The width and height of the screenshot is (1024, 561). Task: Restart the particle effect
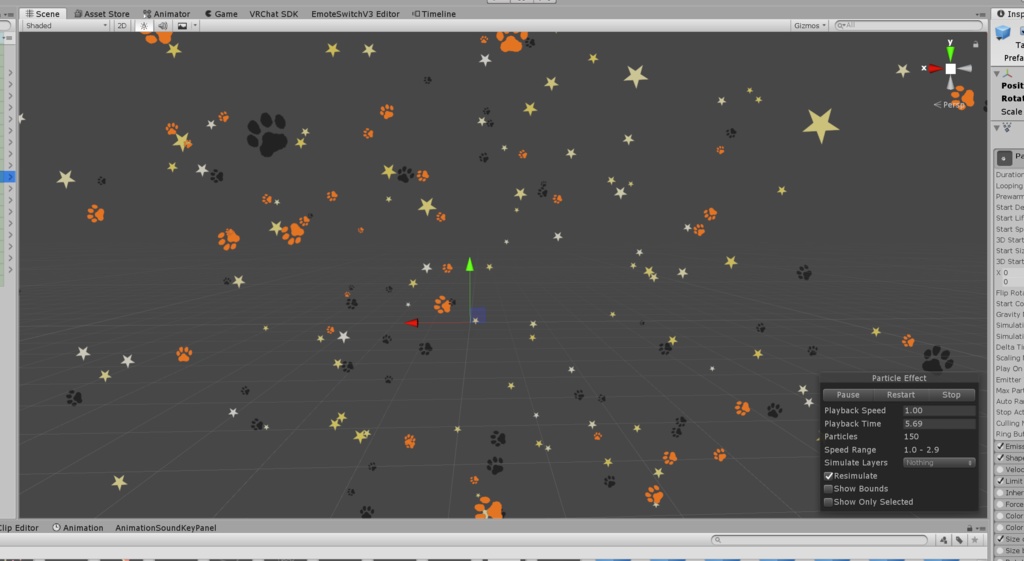coord(900,395)
